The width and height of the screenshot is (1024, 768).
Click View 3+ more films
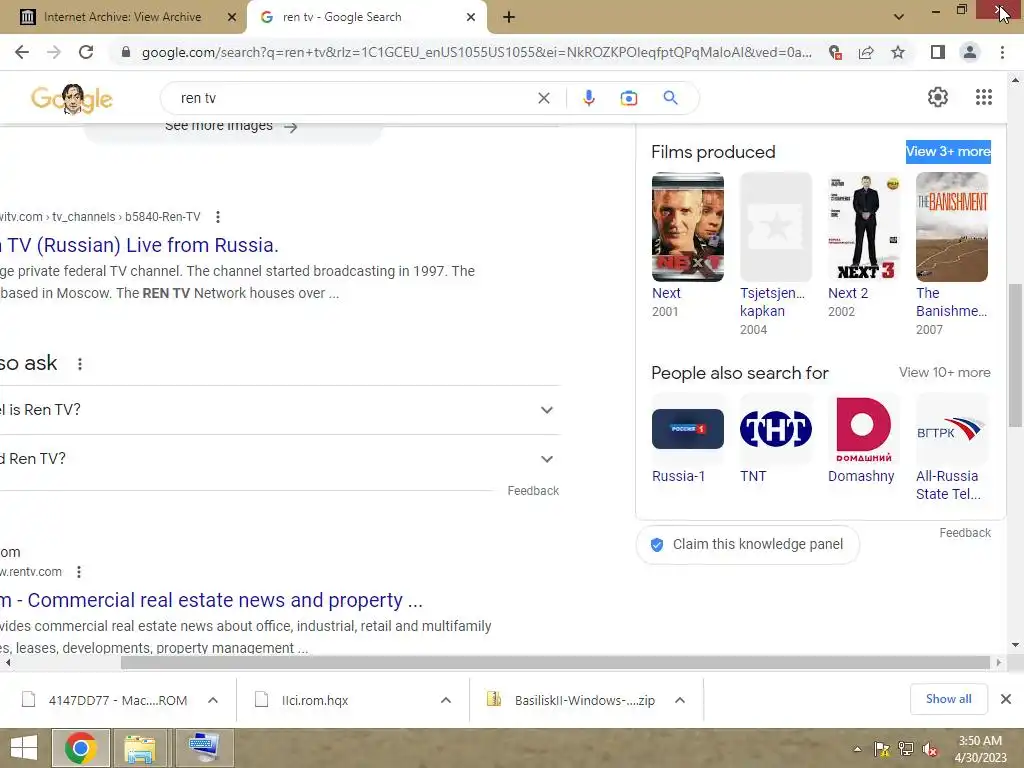pyautogui.click(x=948, y=152)
